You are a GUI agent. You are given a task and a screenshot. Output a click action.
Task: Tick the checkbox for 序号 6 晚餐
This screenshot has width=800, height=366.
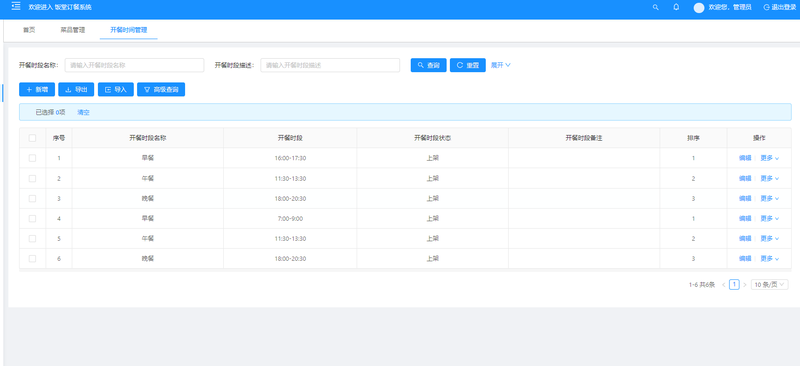pyautogui.click(x=33, y=259)
